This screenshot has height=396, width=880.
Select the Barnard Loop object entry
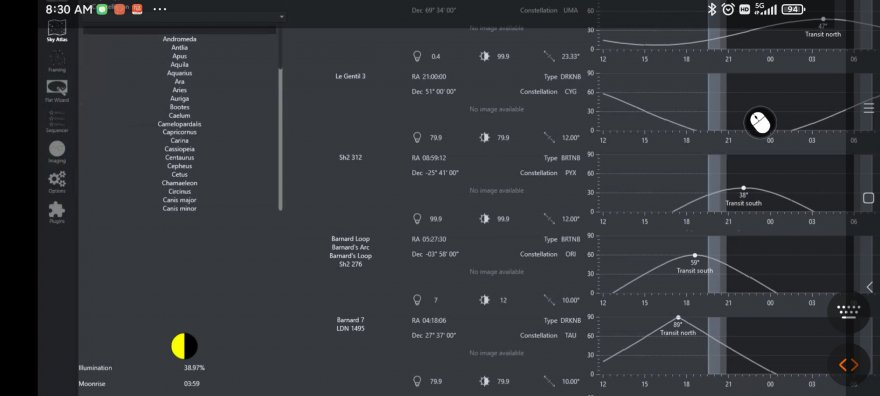click(350, 239)
